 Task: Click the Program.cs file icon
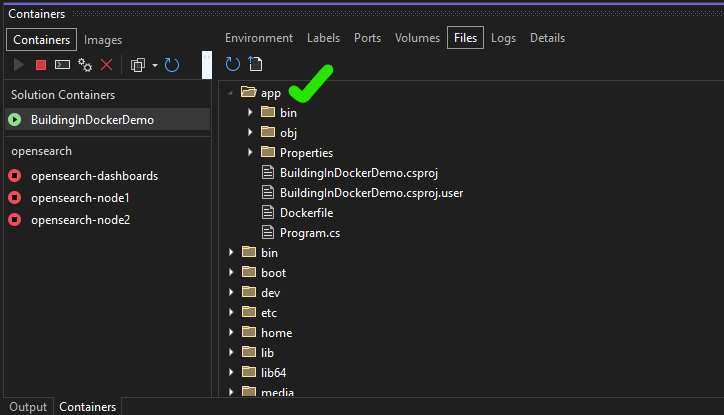pyautogui.click(x=268, y=232)
